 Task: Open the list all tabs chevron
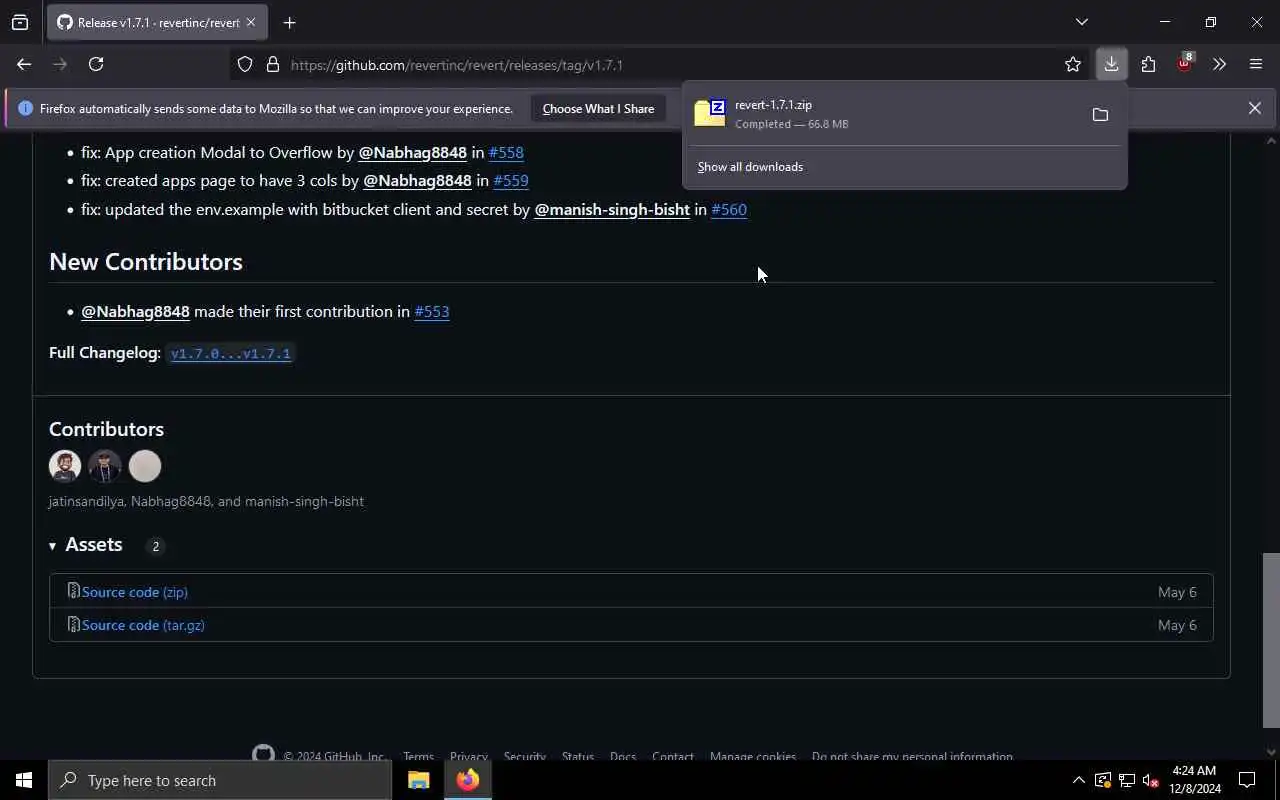[1081, 22]
